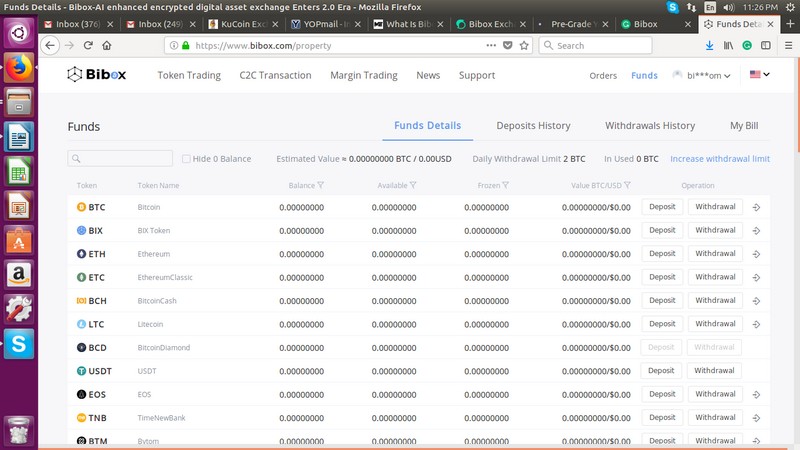The width and height of the screenshot is (800, 450).
Task: Click the BTC coin icon
Action: pyautogui.click(x=81, y=207)
